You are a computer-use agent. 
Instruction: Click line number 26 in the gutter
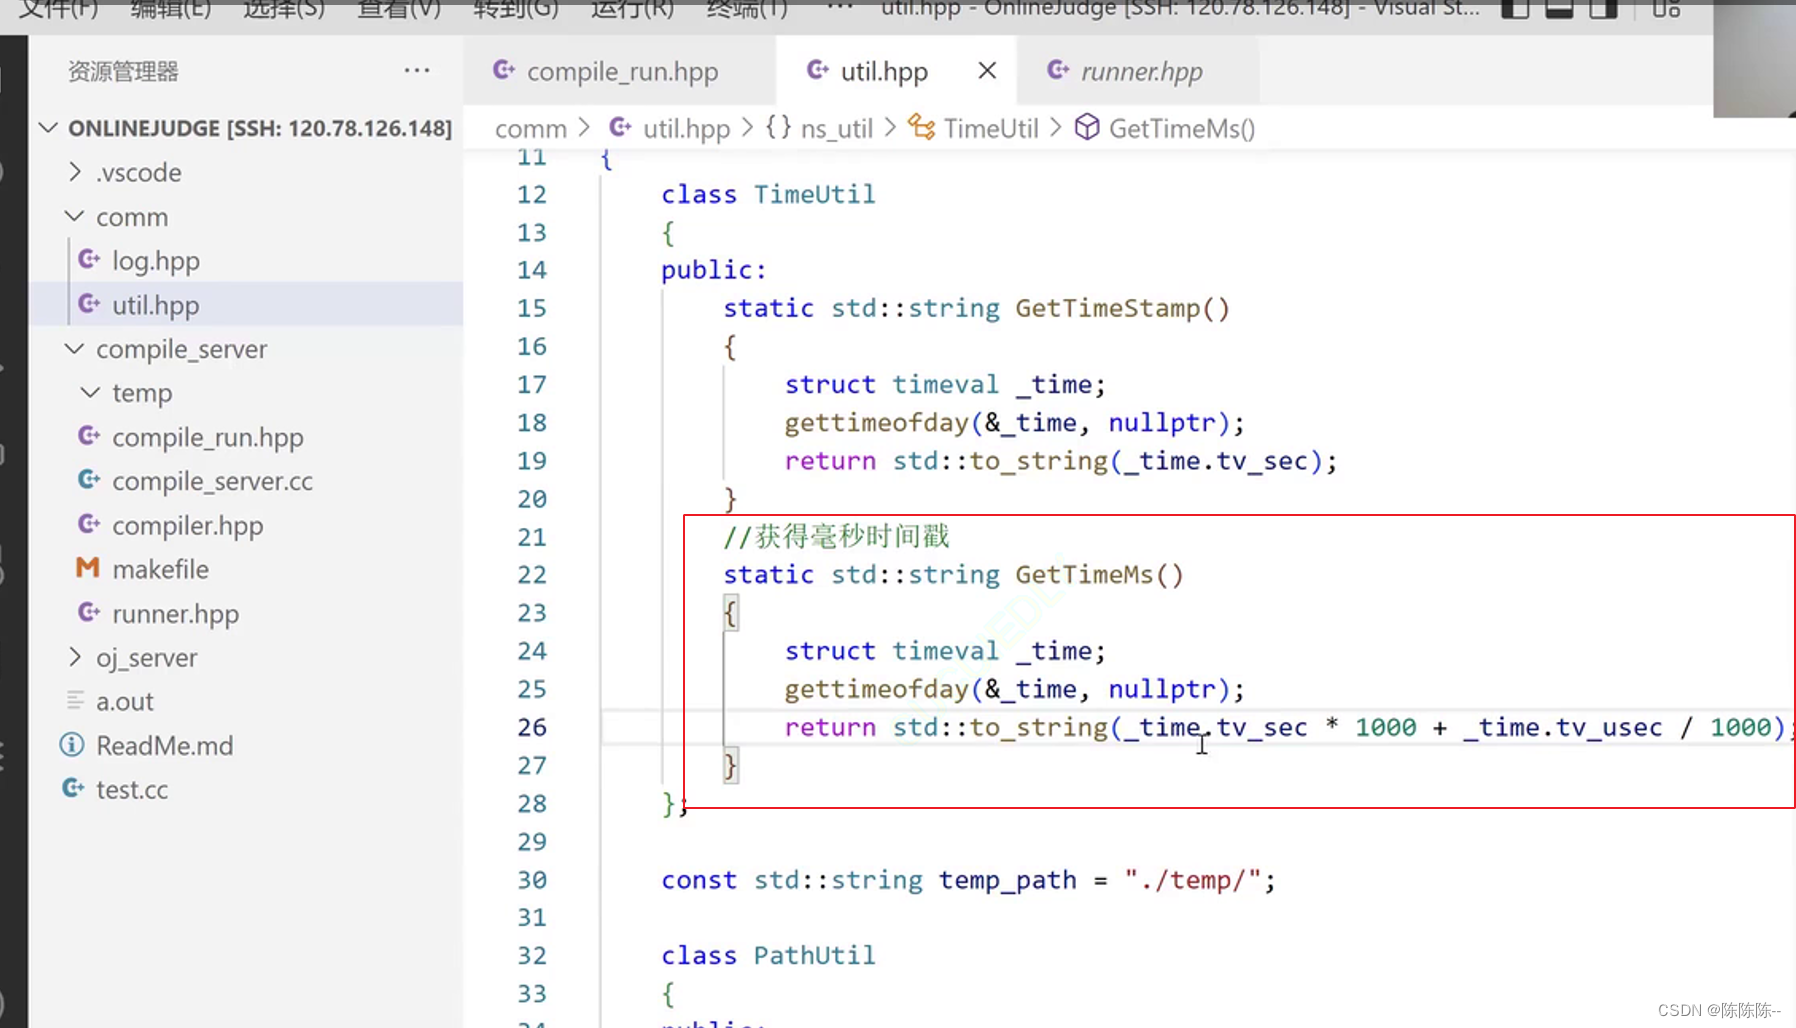coord(532,727)
